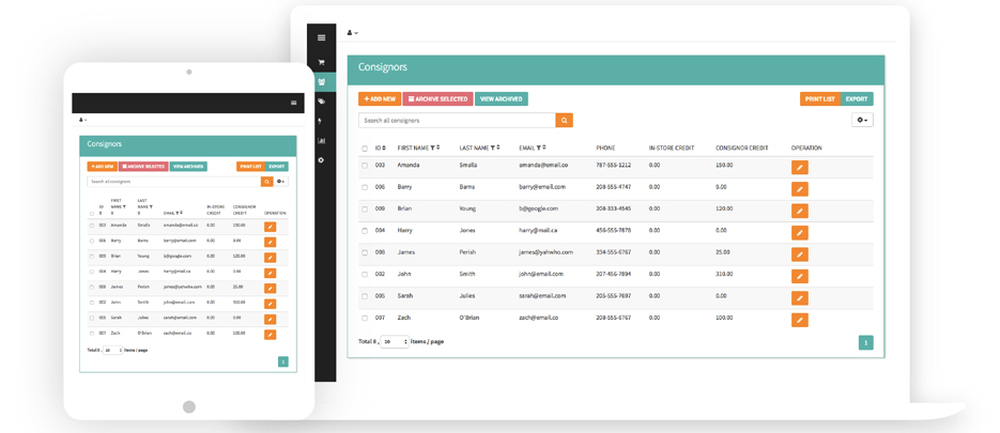Click the CONSIGNOR CREDIT column header on laptop
This screenshot has width=1000, height=433.
pos(742,148)
